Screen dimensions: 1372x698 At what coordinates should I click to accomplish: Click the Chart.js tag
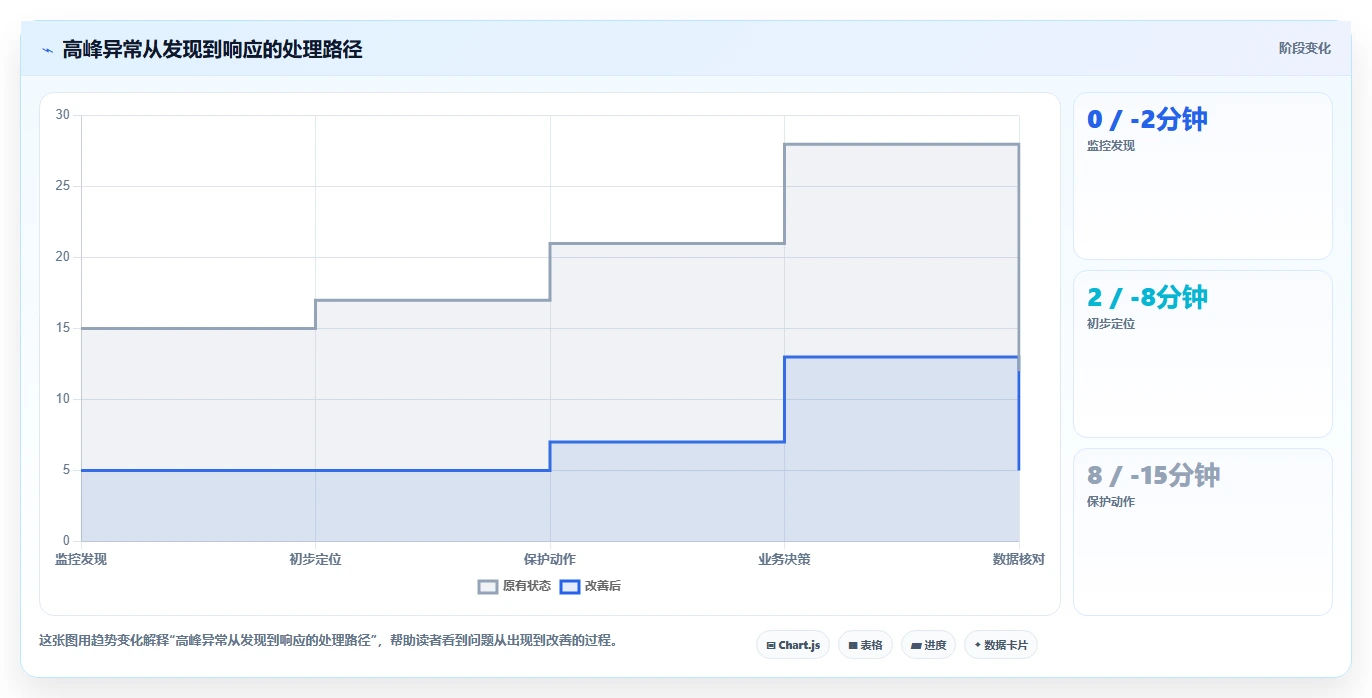[x=793, y=645]
